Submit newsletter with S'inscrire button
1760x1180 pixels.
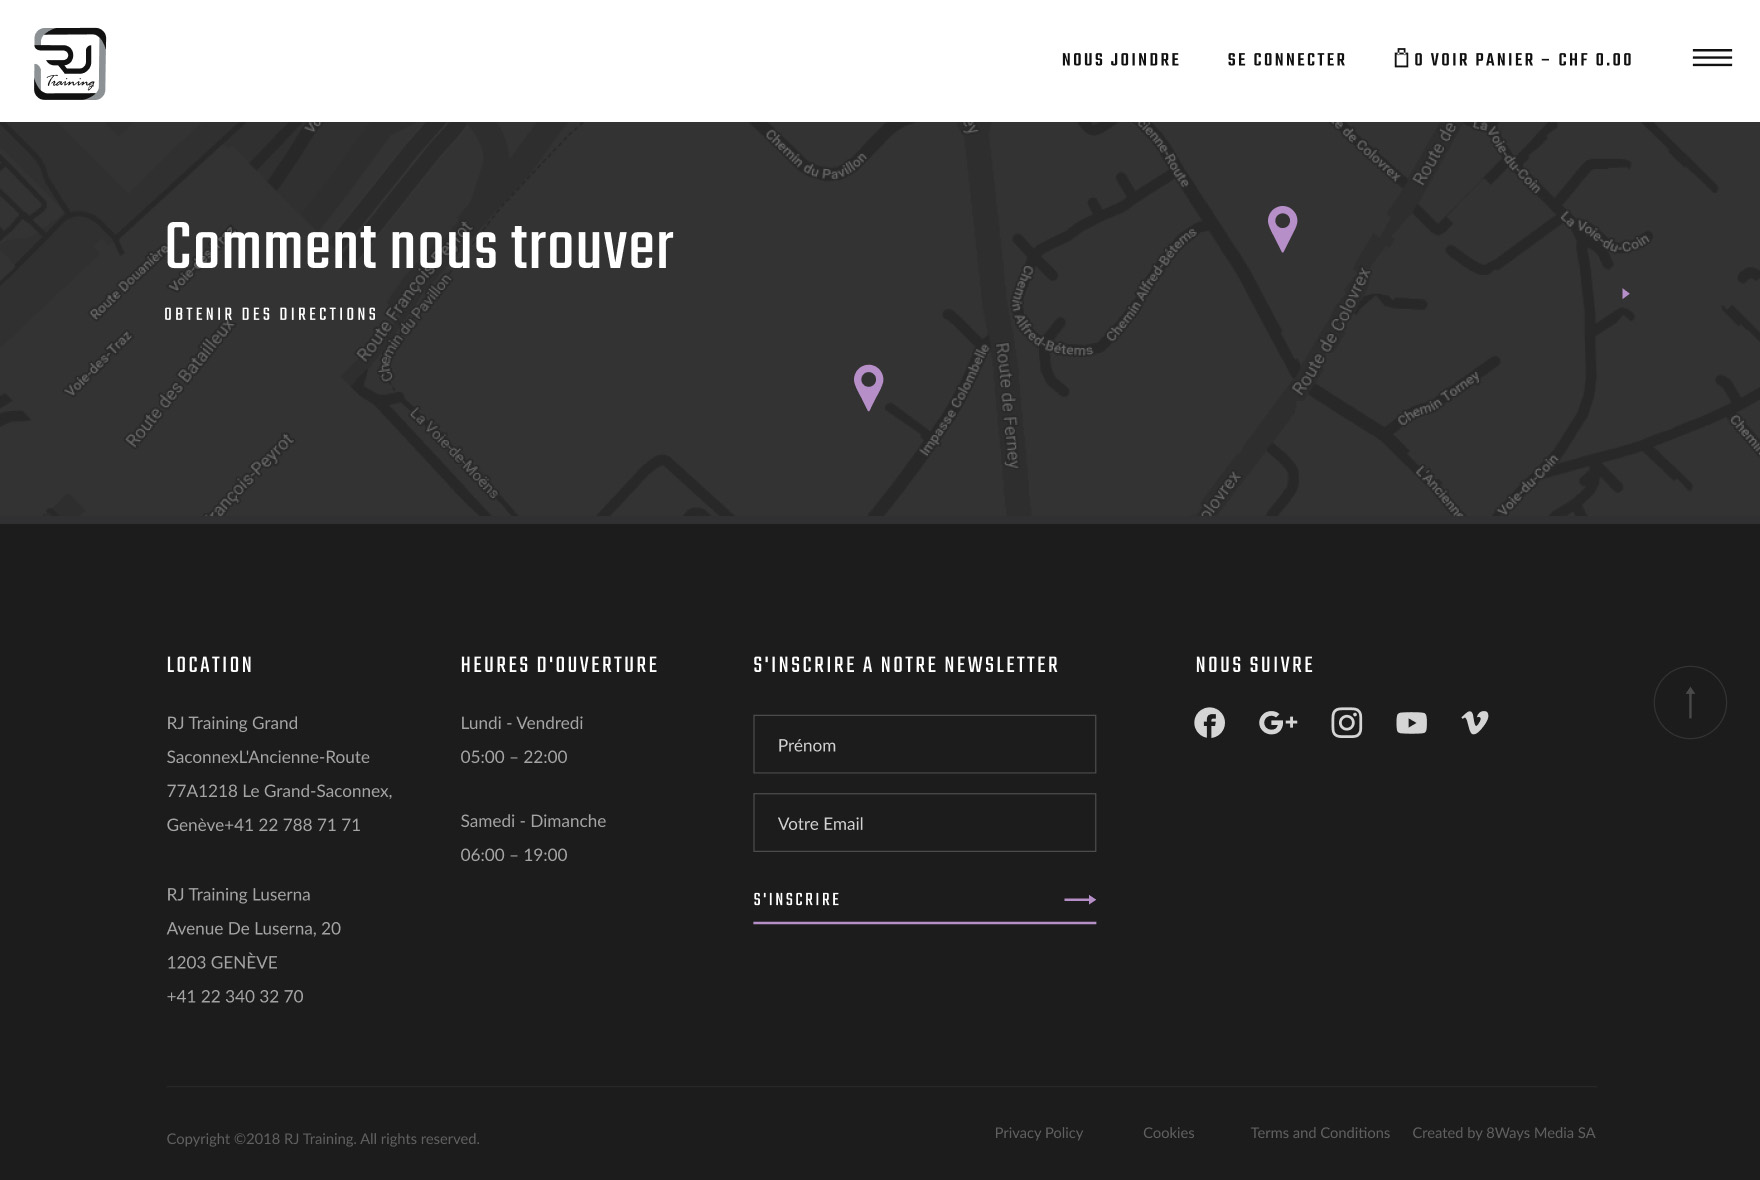pos(924,900)
